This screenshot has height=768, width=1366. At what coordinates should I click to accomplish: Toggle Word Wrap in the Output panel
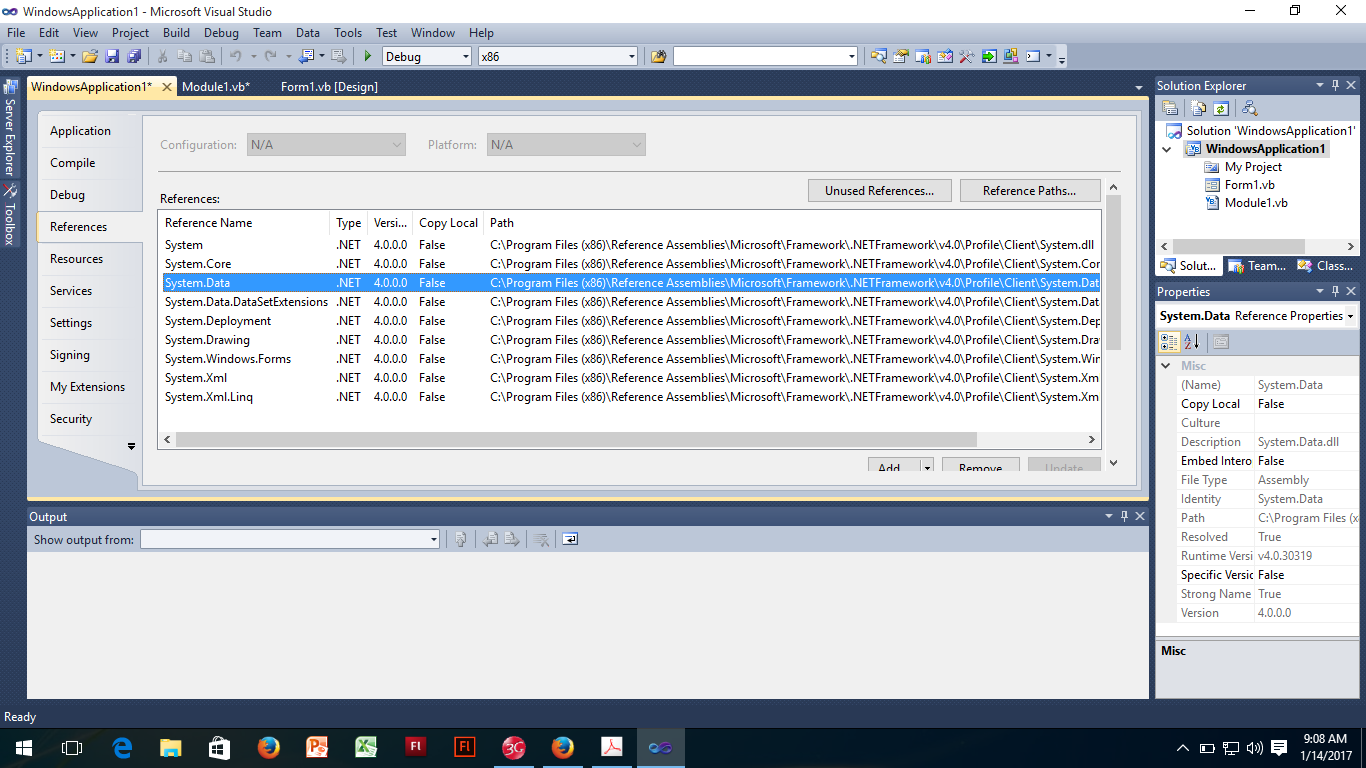(x=569, y=539)
